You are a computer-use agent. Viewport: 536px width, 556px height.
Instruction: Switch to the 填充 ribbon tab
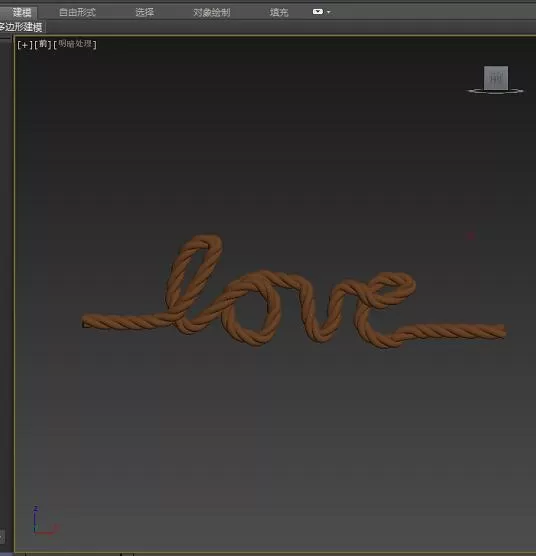(x=279, y=12)
